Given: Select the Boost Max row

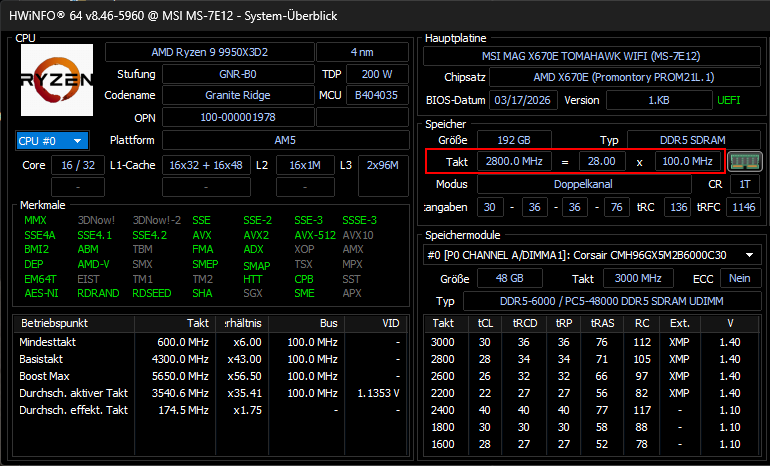Looking at the screenshot, I should (x=210, y=376).
